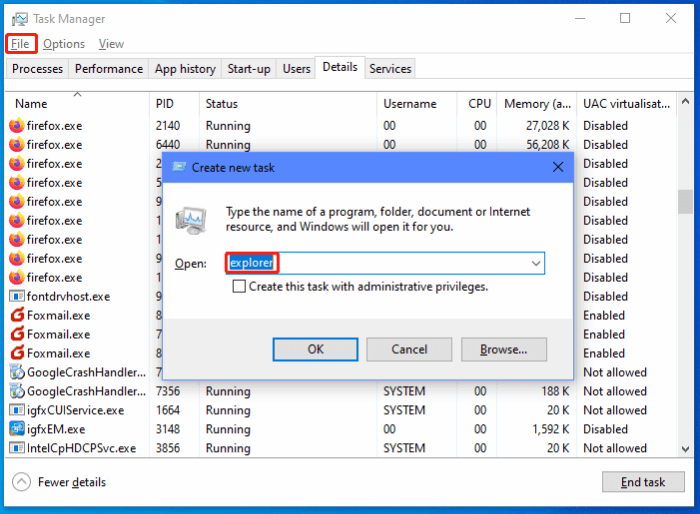Click memory value 56,208 K
This screenshot has width=700, height=514.
pos(547,145)
